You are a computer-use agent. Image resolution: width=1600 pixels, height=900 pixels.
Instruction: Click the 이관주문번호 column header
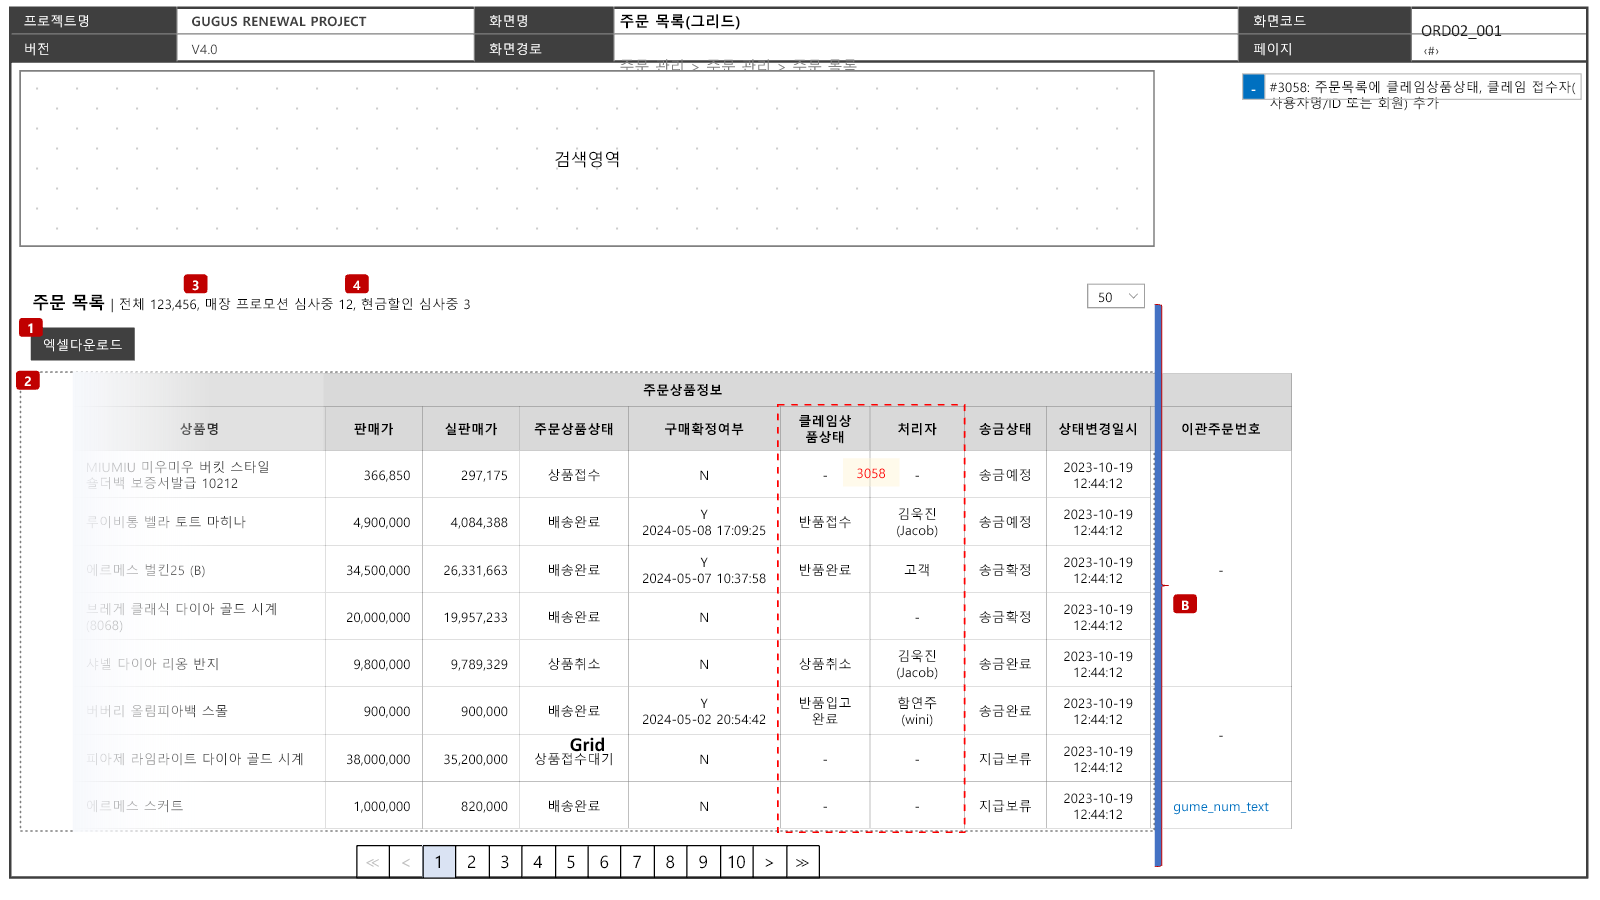[1221, 429]
